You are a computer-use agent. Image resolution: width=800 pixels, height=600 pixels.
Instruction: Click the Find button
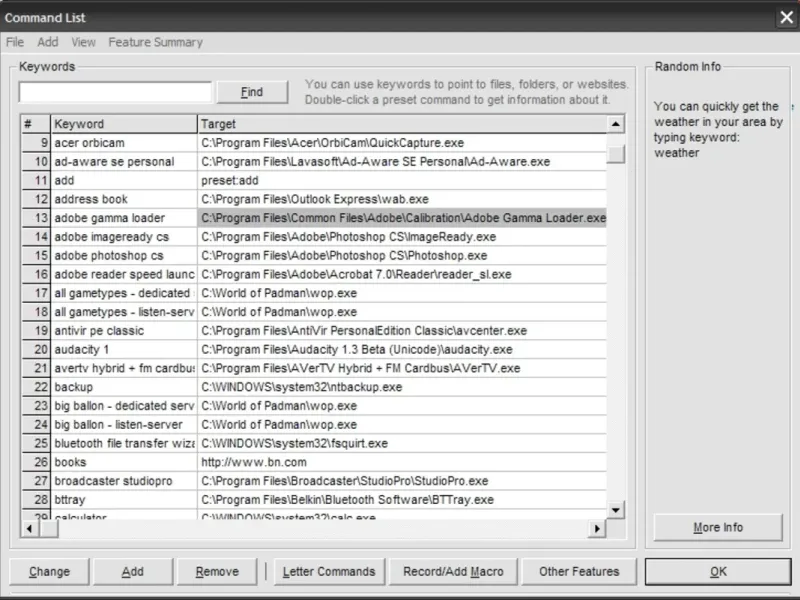[x=252, y=92]
